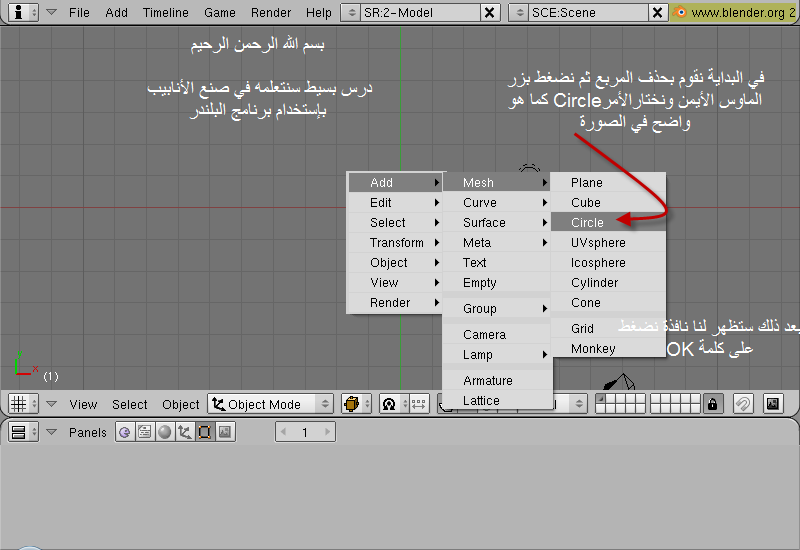Viewport: 800px width, 550px height.
Task: Open the Timeline menu
Action: pyautogui.click(x=165, y=12)
